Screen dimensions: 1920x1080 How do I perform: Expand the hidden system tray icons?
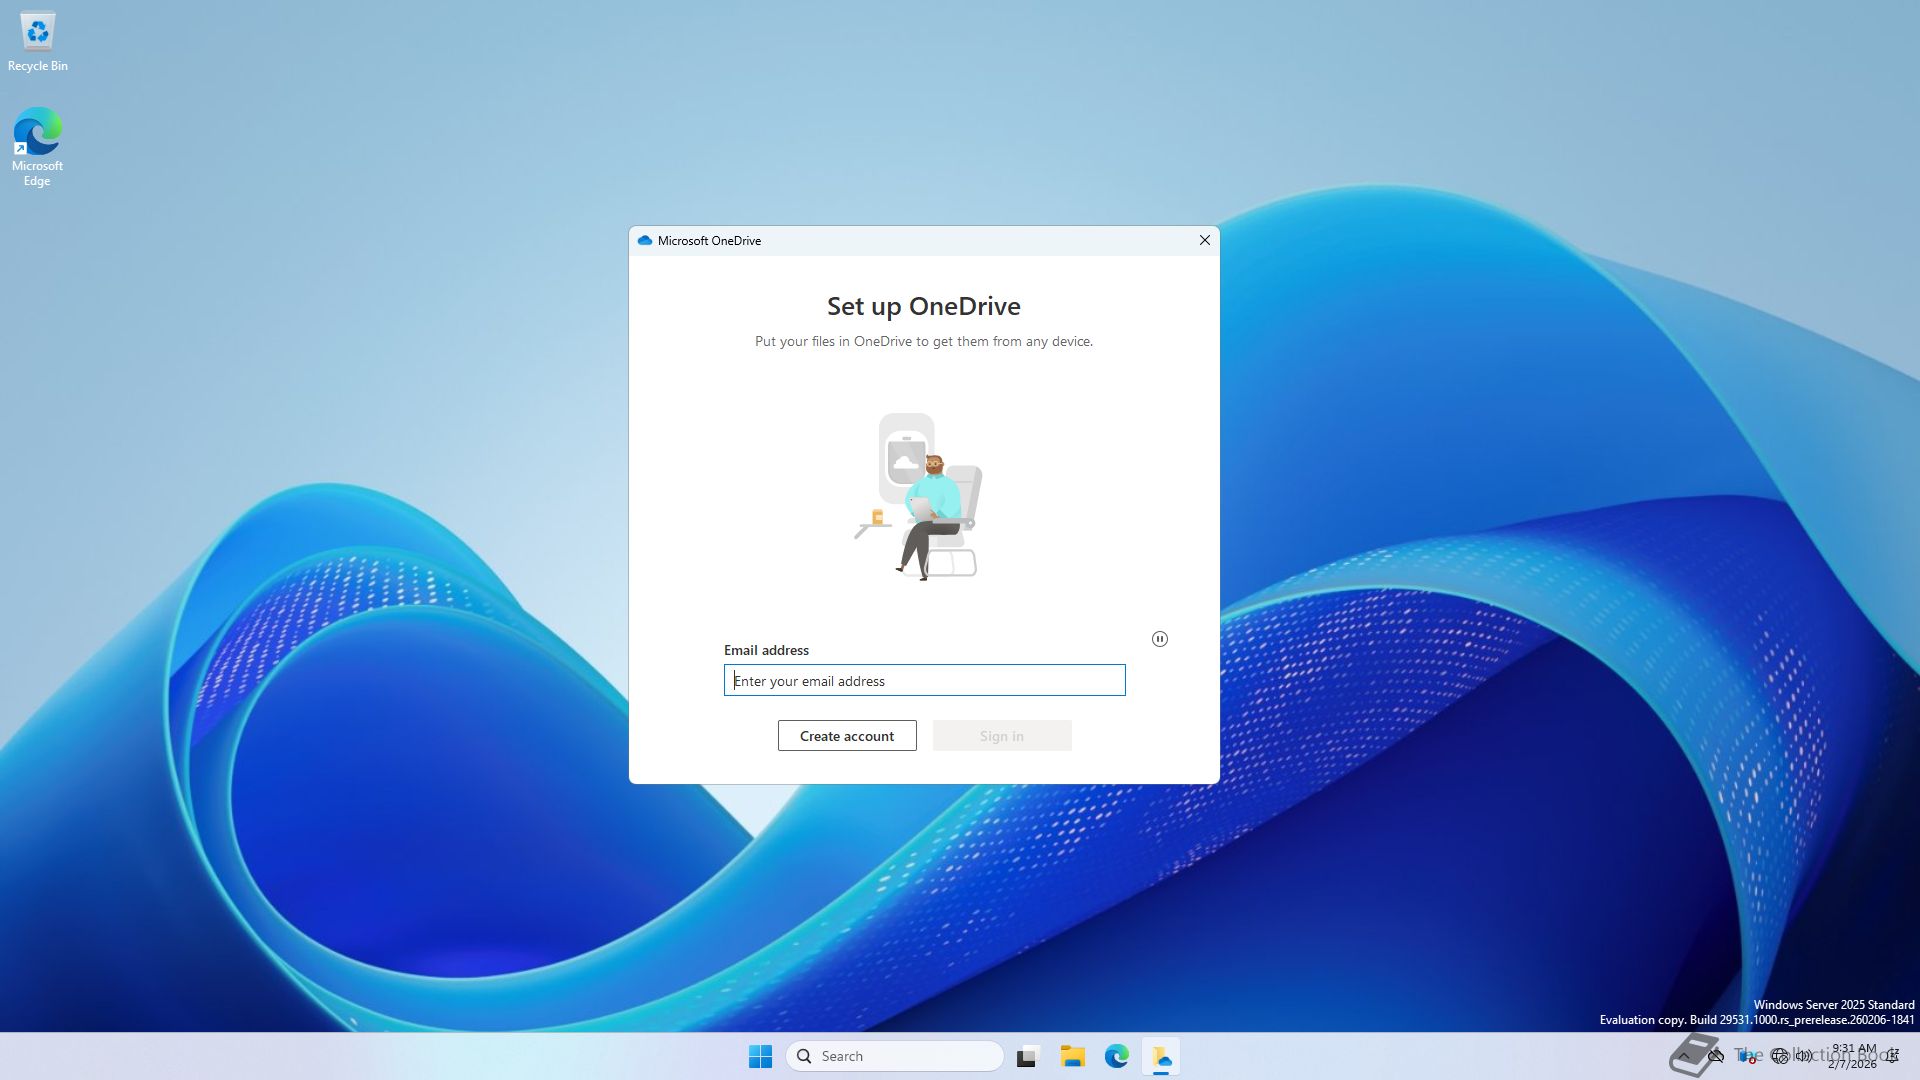(1684, 1056)
